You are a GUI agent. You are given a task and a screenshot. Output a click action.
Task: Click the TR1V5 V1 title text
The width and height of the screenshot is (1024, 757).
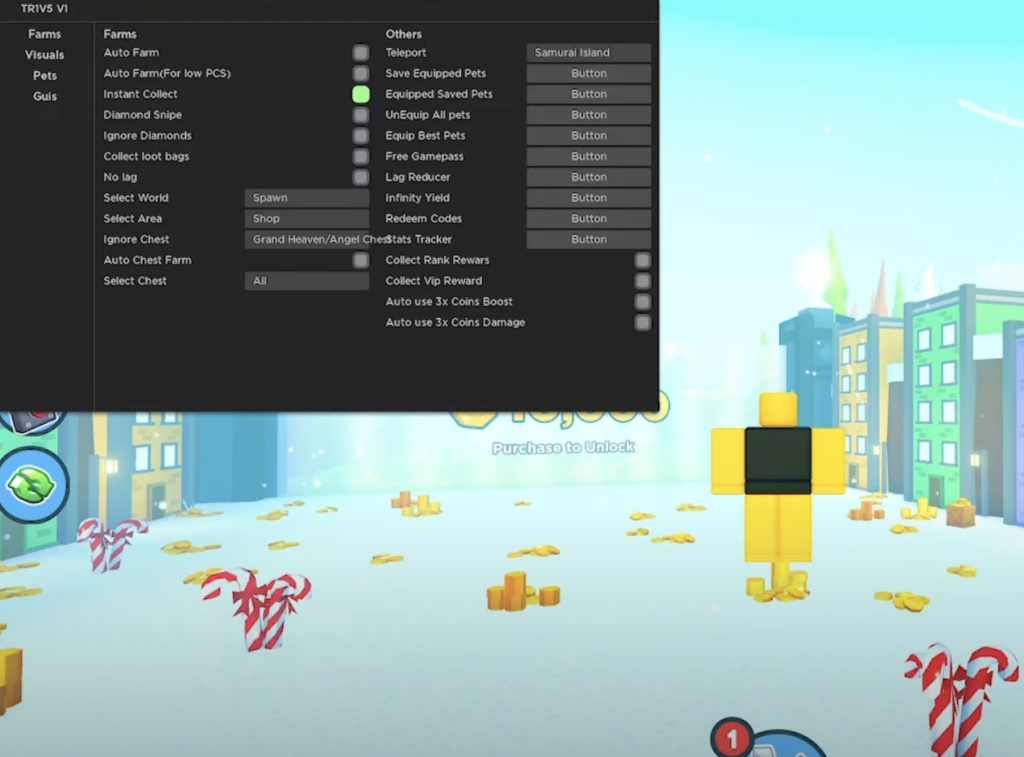tap(44, 8)
